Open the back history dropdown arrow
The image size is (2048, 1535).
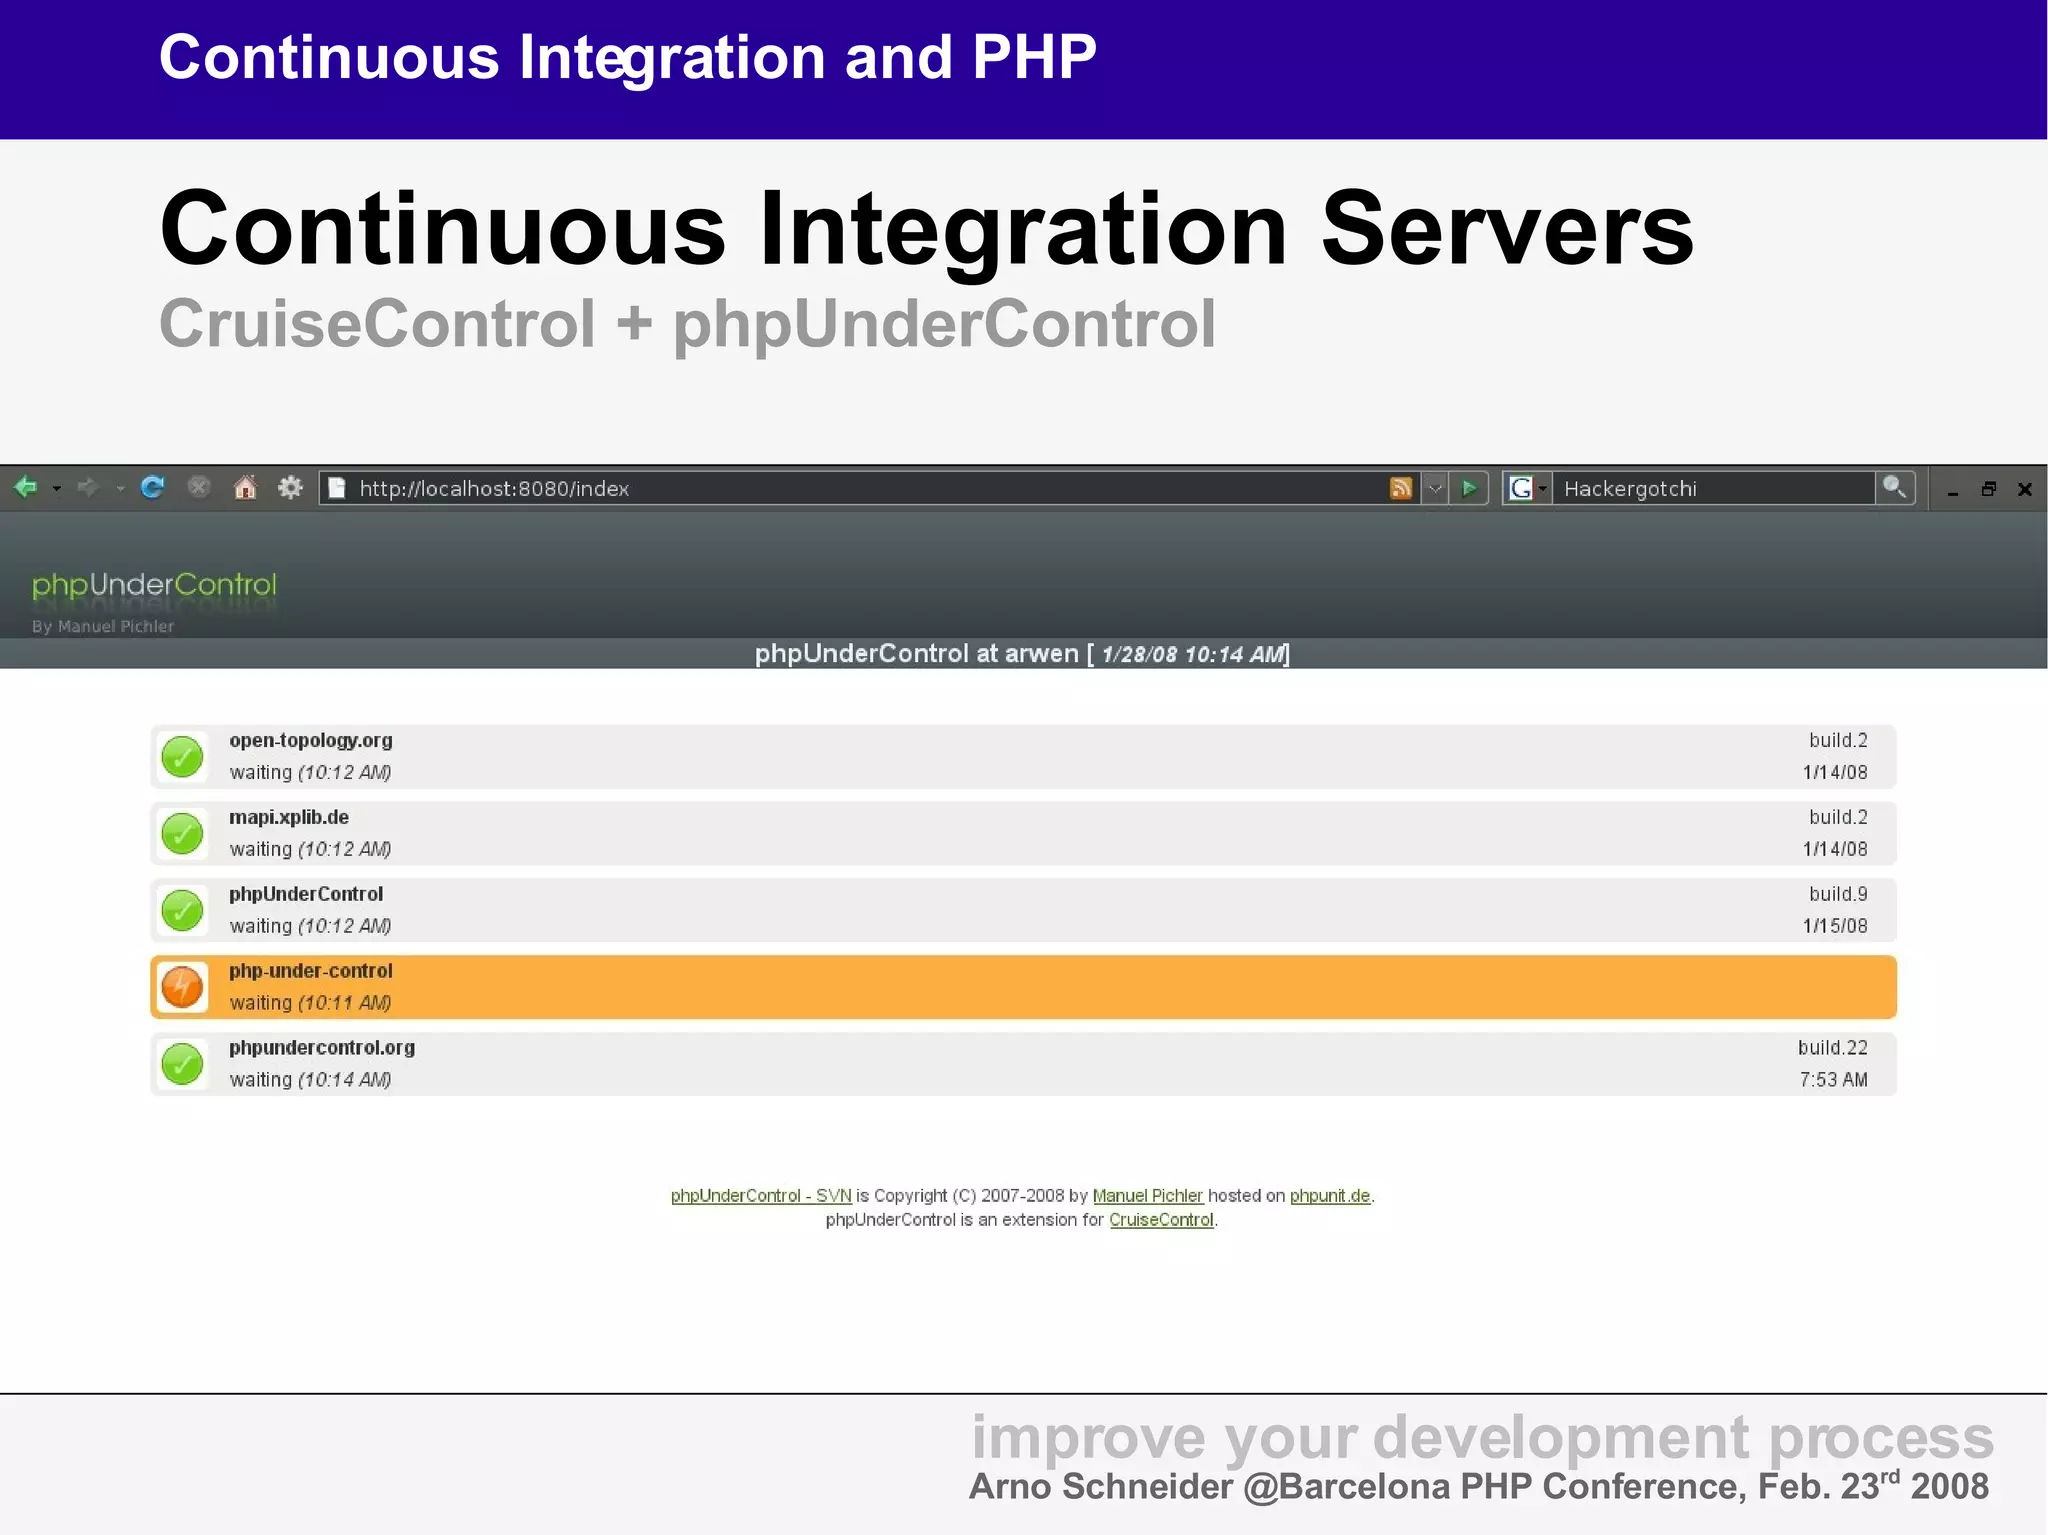[57, 488]
